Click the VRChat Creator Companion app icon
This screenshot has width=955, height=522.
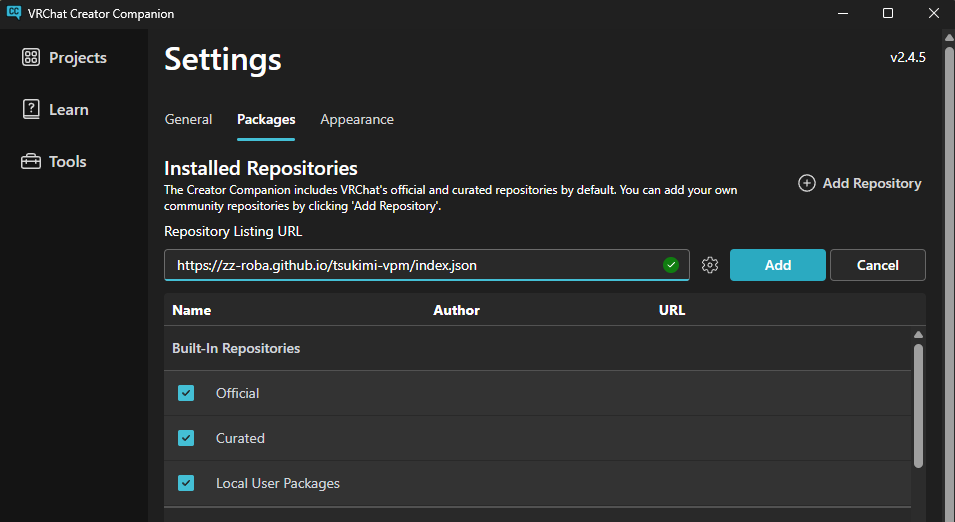point(13,13)
